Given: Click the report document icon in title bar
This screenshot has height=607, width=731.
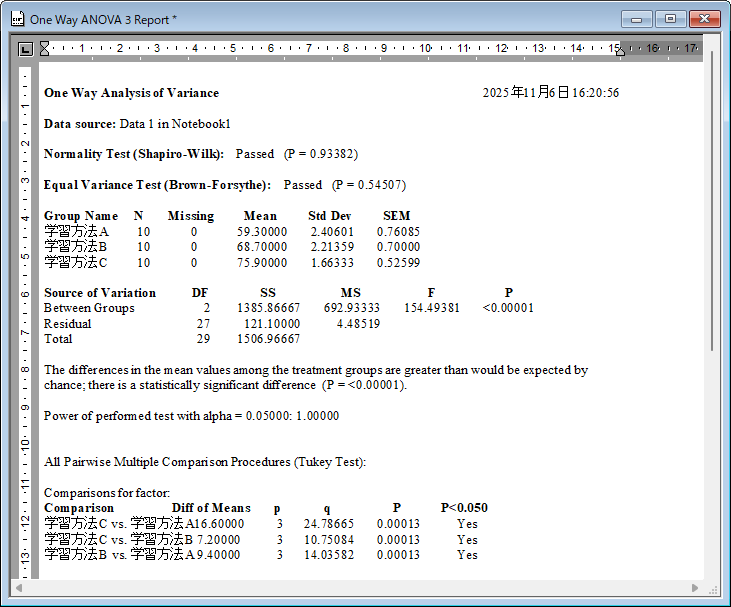Looking at the screenshot, I should (x=16, y=19).
